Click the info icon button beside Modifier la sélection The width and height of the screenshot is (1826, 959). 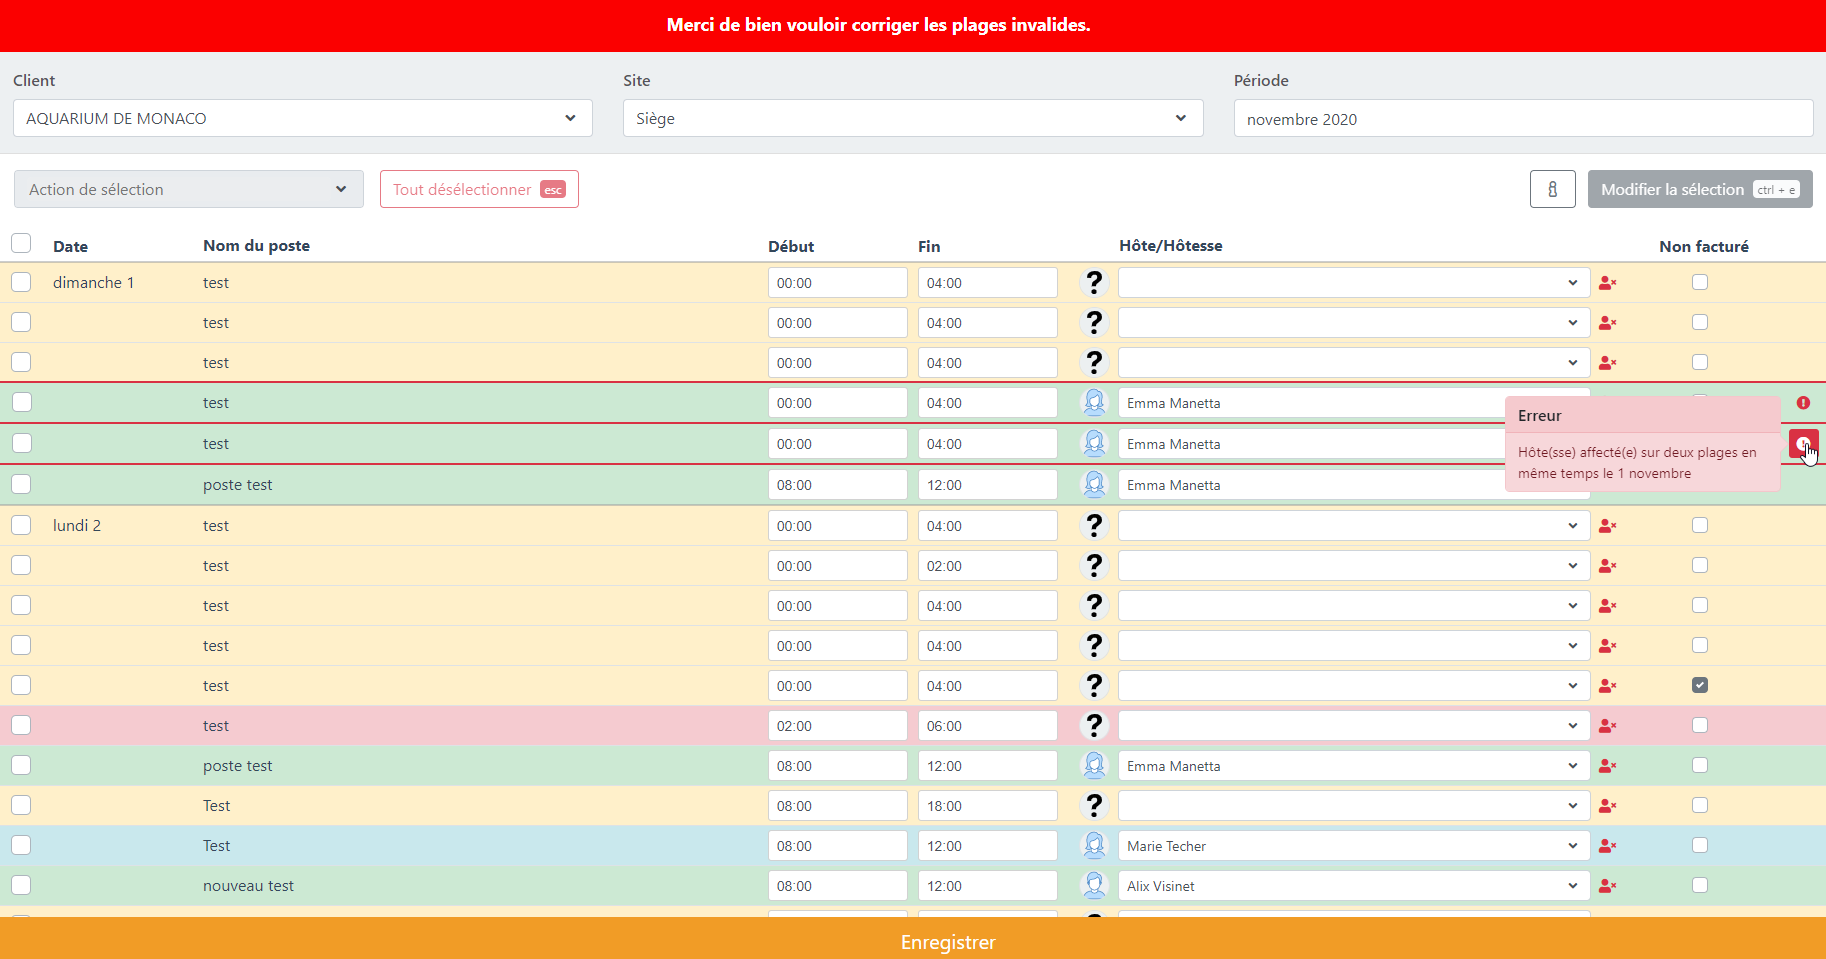[x=1552, y=189]
